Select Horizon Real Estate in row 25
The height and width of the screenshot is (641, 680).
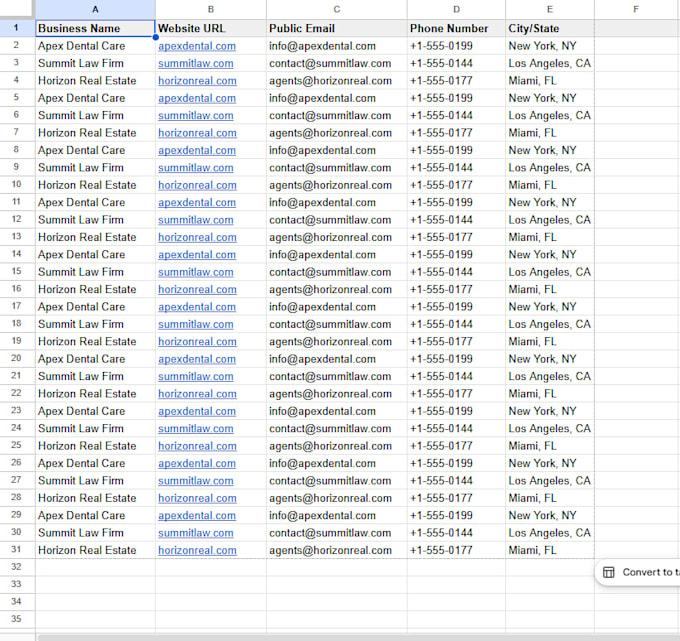[x=95, y=446]
